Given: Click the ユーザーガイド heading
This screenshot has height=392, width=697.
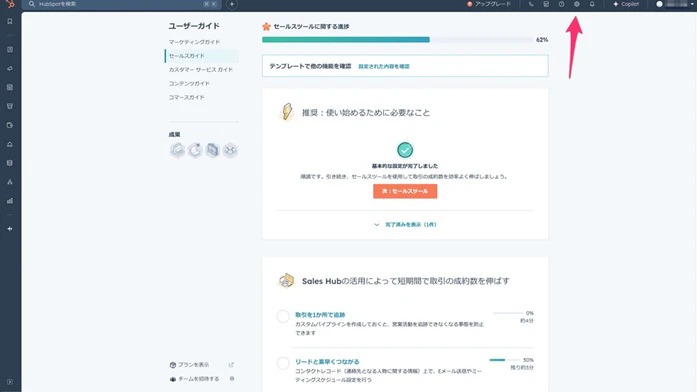Looking at the screenshot, I should pyautogui.click(x=194, y=26).
